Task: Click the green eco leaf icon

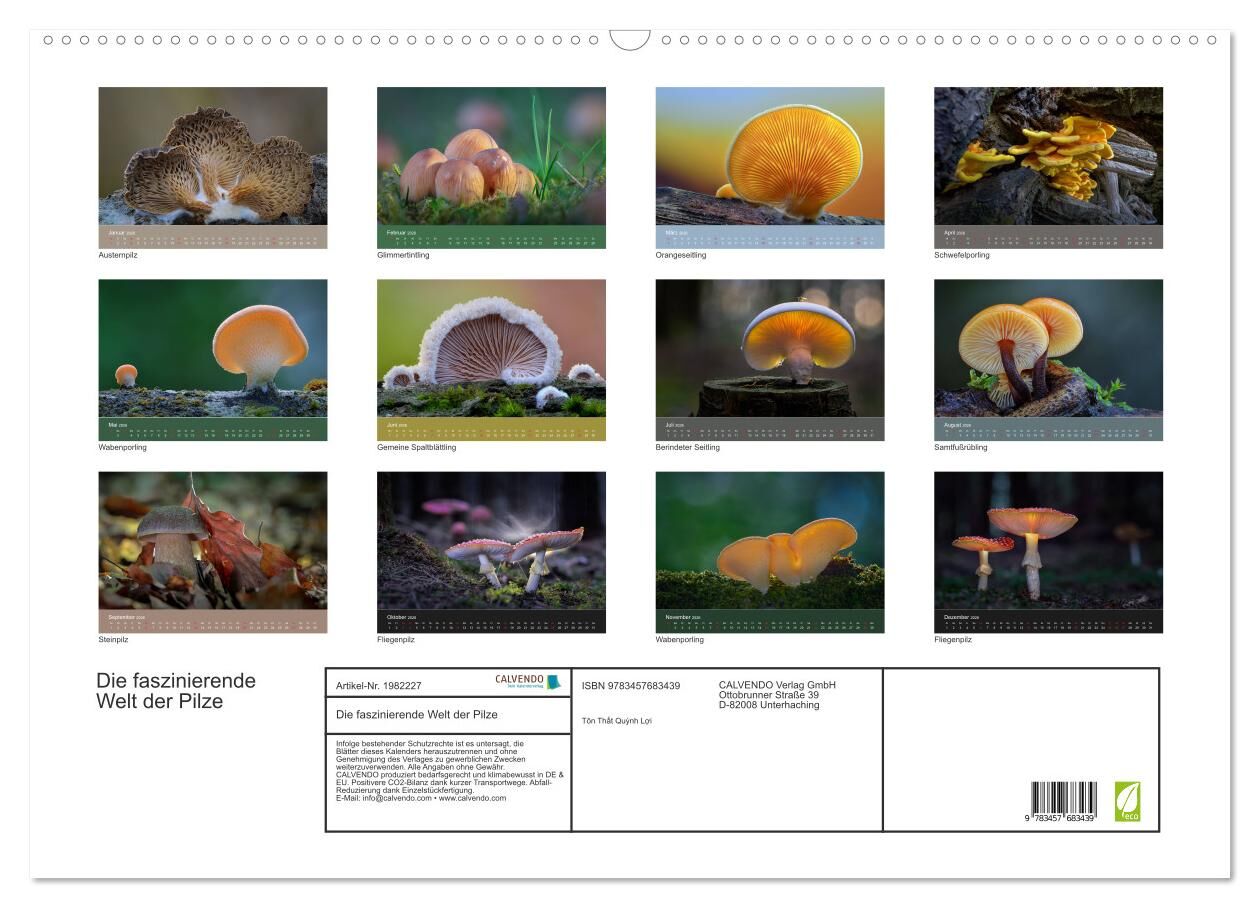Action: tap(1127, 801)
